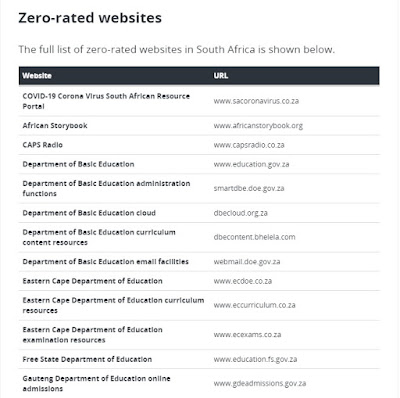
Task: Open www.gdeadmissions.gov.za link
Action: click(x=260, y=383)
